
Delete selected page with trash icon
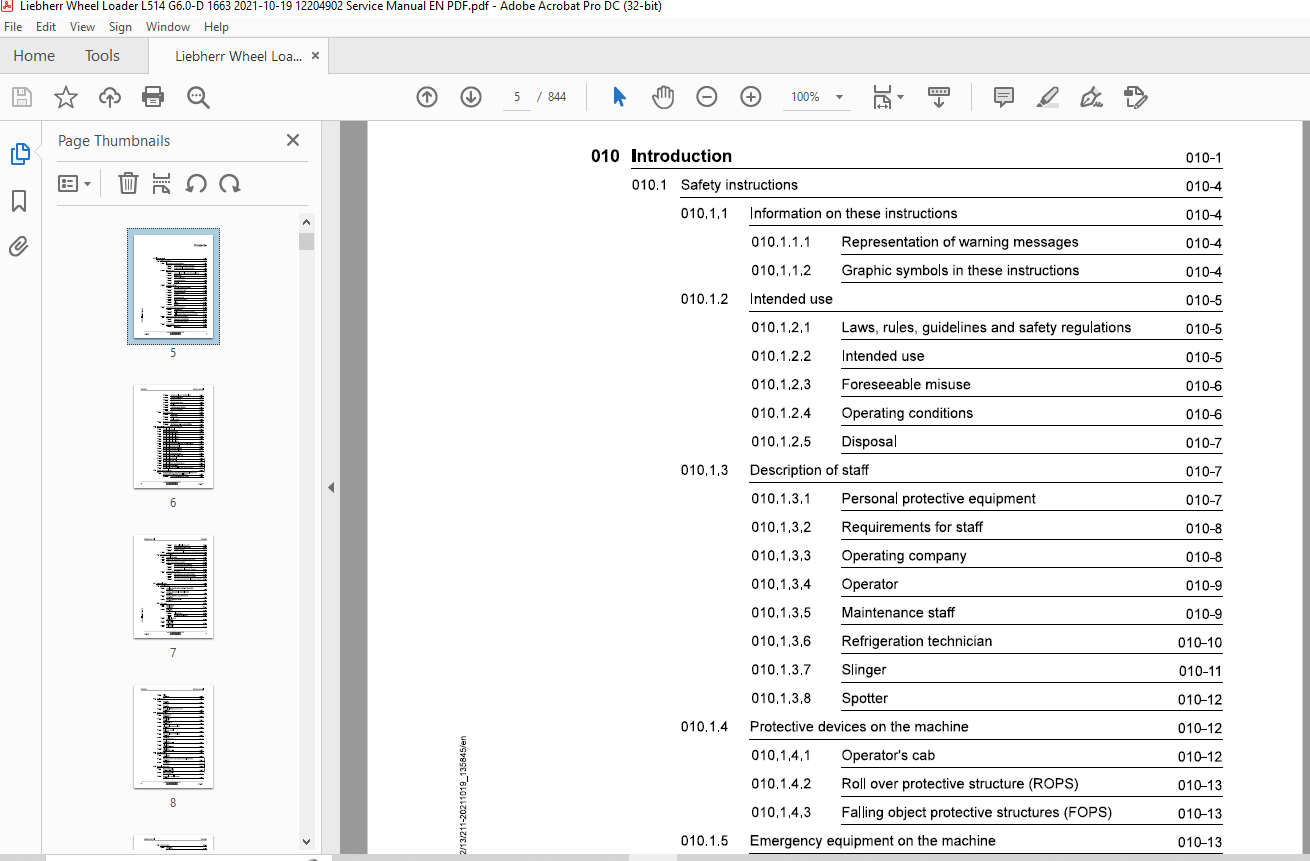128,184
